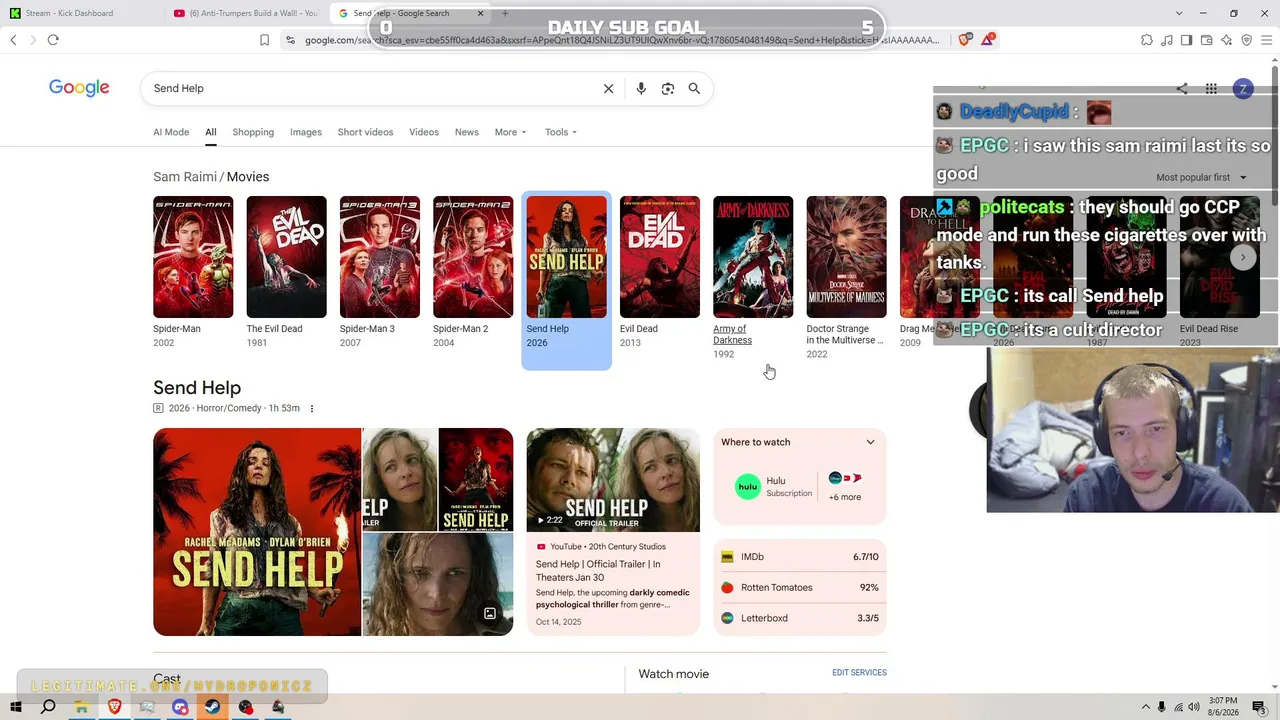Share the Sam Raimi movies carousel
Viewport: 1280px width, 720px height.
tap(1182, 89)
